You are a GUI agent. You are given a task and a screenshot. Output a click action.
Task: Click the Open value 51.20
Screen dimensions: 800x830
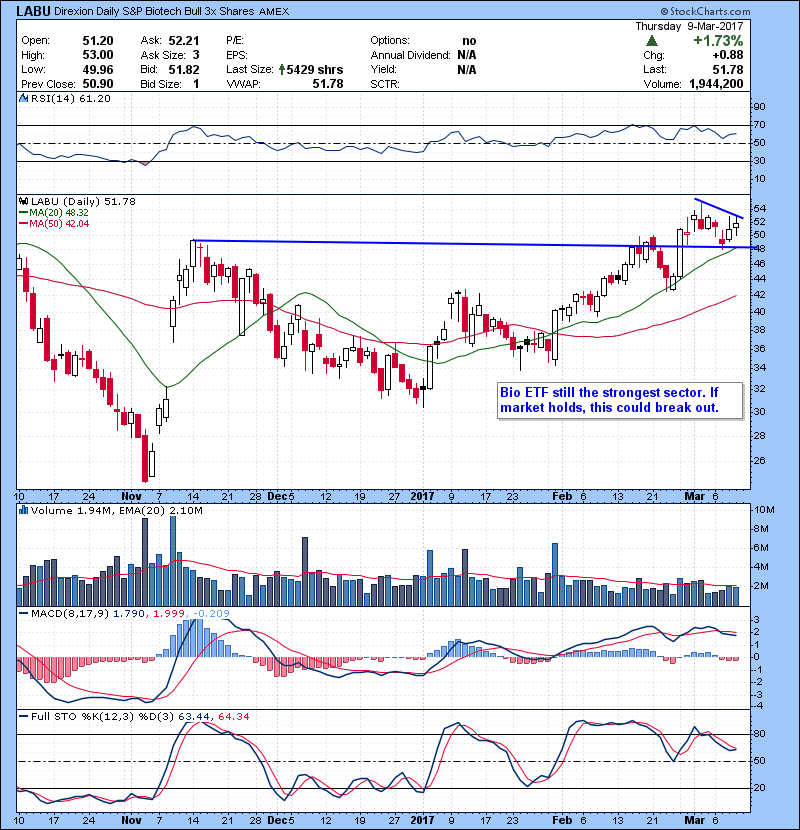tap(98, 41)
